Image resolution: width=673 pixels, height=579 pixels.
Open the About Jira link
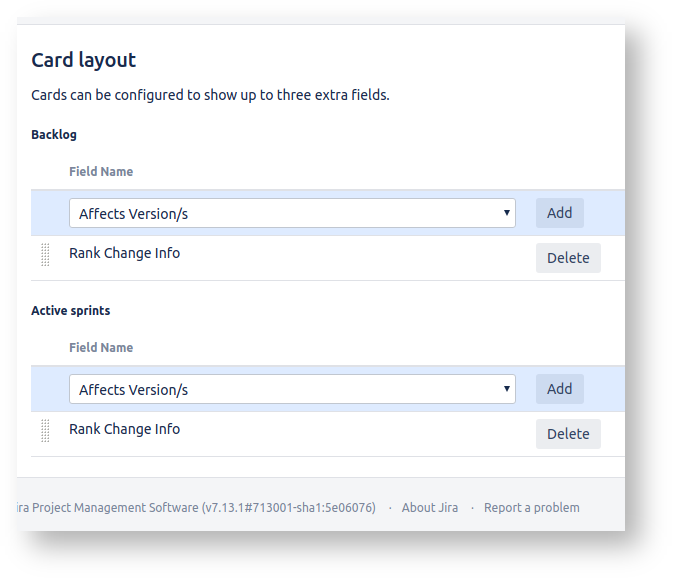click(430, 508)
